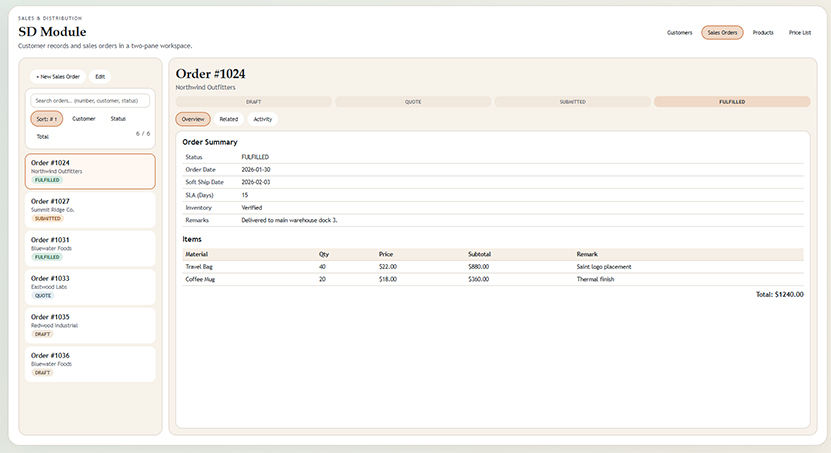This screenshot has height=453, width=831.
Task: Click the soft ship date 2026-02-03
Action: pyautogui.click(x=256, y=182)
